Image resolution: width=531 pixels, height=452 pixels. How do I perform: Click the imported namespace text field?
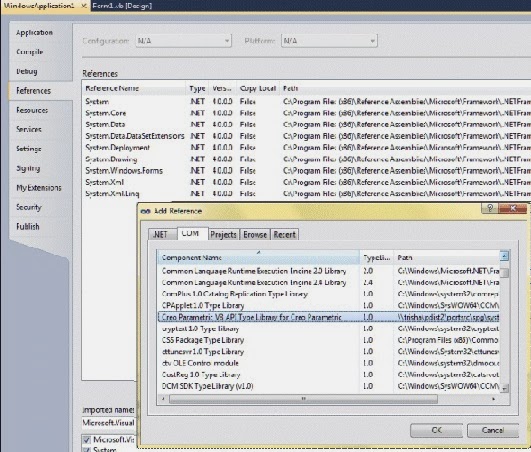tap(109, 423)
